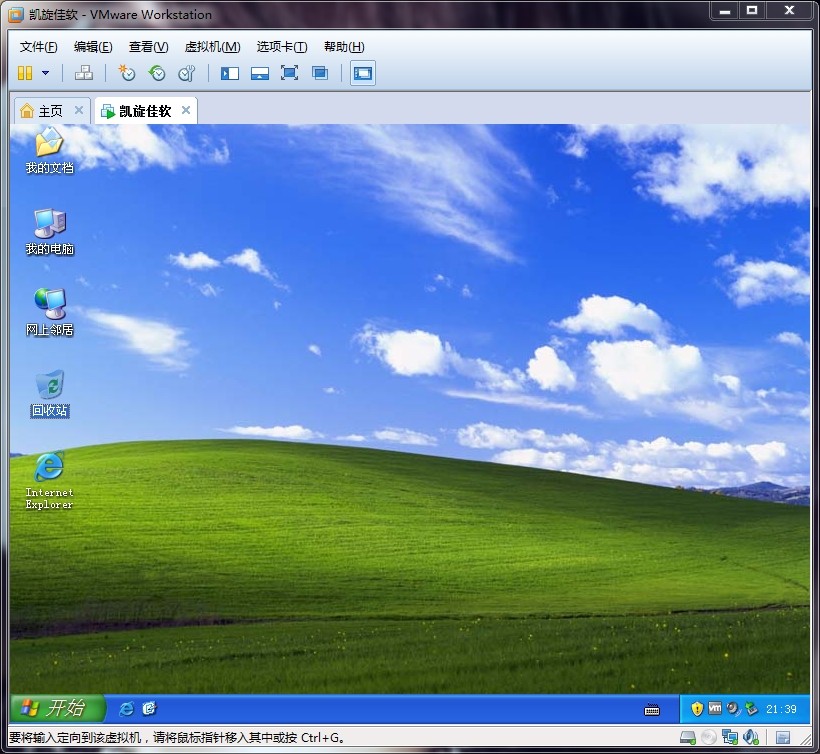Open the 文件(F) menu
Viewport: 820px width, 754px height.
click(38, 47)
